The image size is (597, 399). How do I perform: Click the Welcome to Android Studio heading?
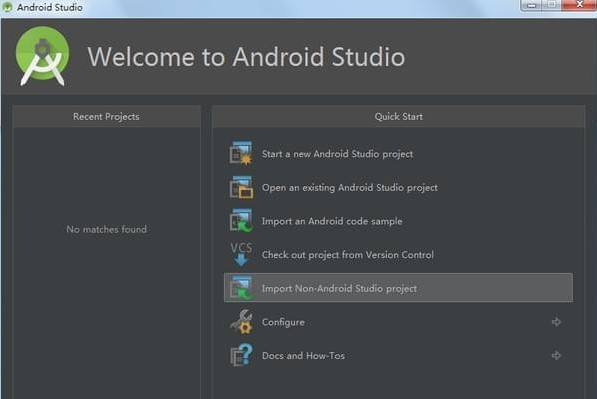(x=246, y=57)
